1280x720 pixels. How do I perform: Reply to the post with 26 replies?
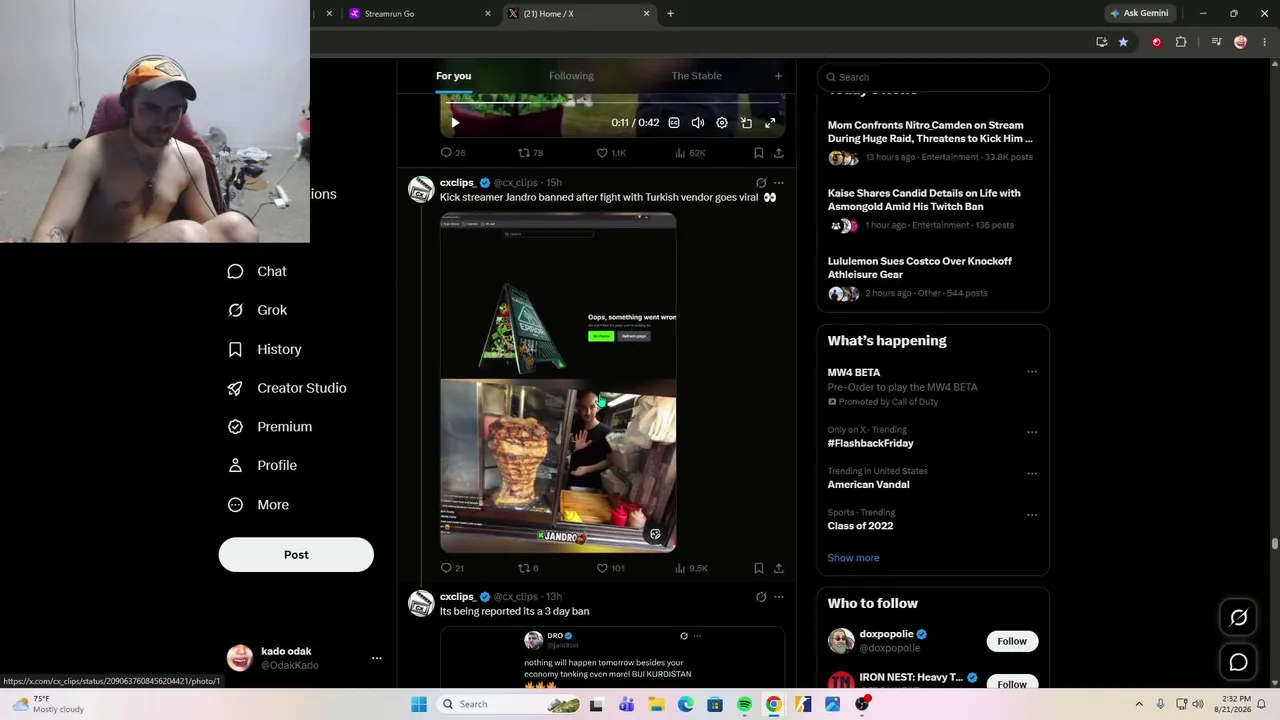(x=453, y=153)
